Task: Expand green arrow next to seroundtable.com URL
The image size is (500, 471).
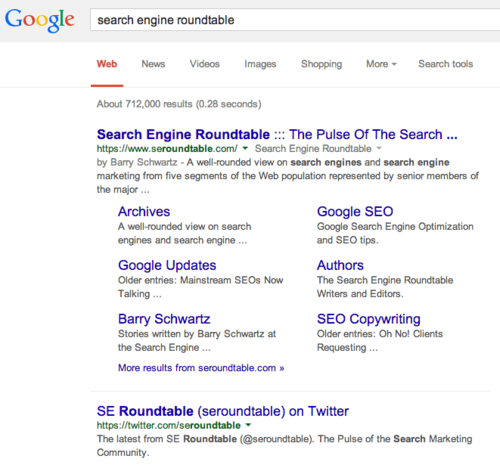Action: tap(245, 148)
